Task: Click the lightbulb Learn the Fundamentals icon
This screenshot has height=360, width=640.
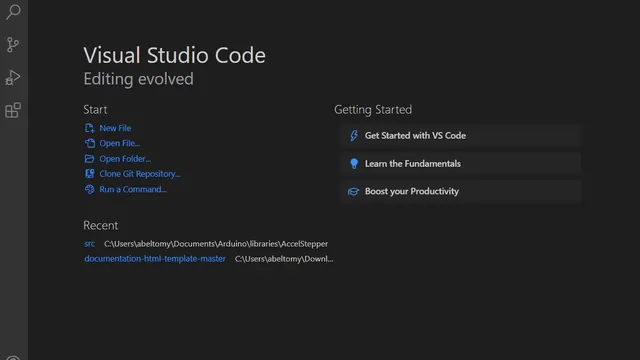Action: click(x=354, y=164)
